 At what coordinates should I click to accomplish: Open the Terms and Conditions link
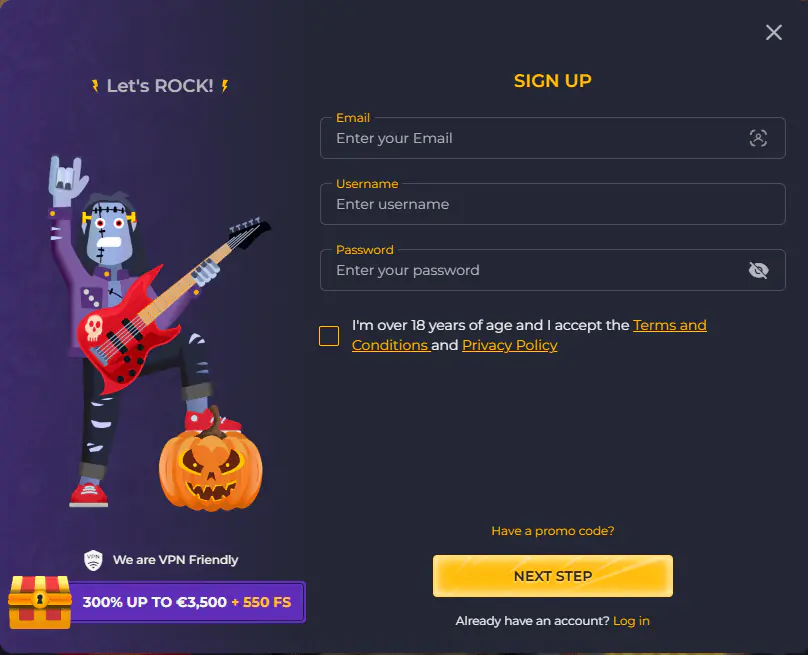(529, 335)
